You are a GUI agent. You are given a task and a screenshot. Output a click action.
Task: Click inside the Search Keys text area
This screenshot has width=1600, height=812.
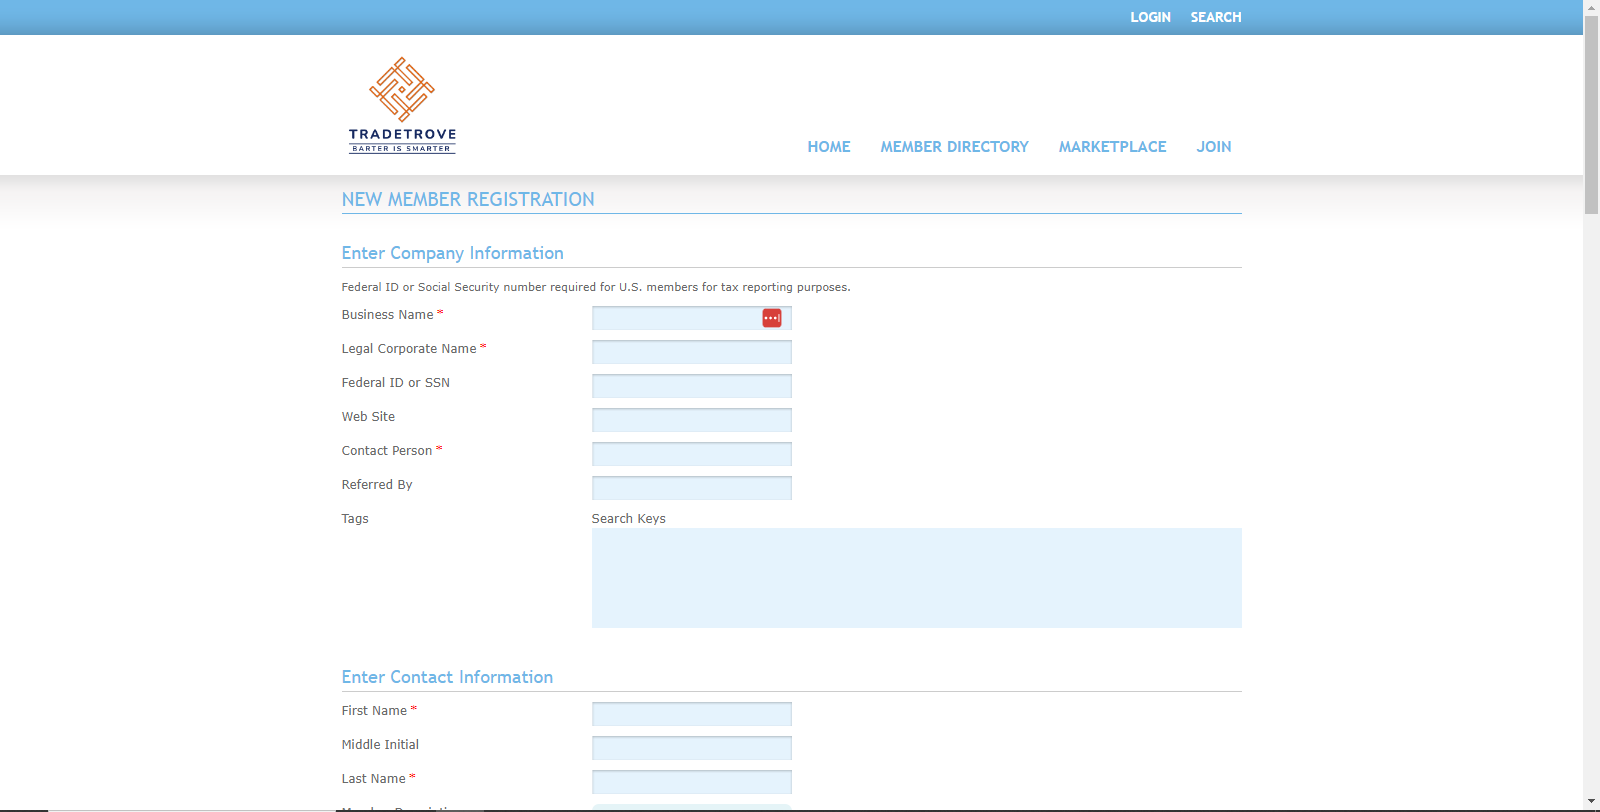click(x=916, y=578)
